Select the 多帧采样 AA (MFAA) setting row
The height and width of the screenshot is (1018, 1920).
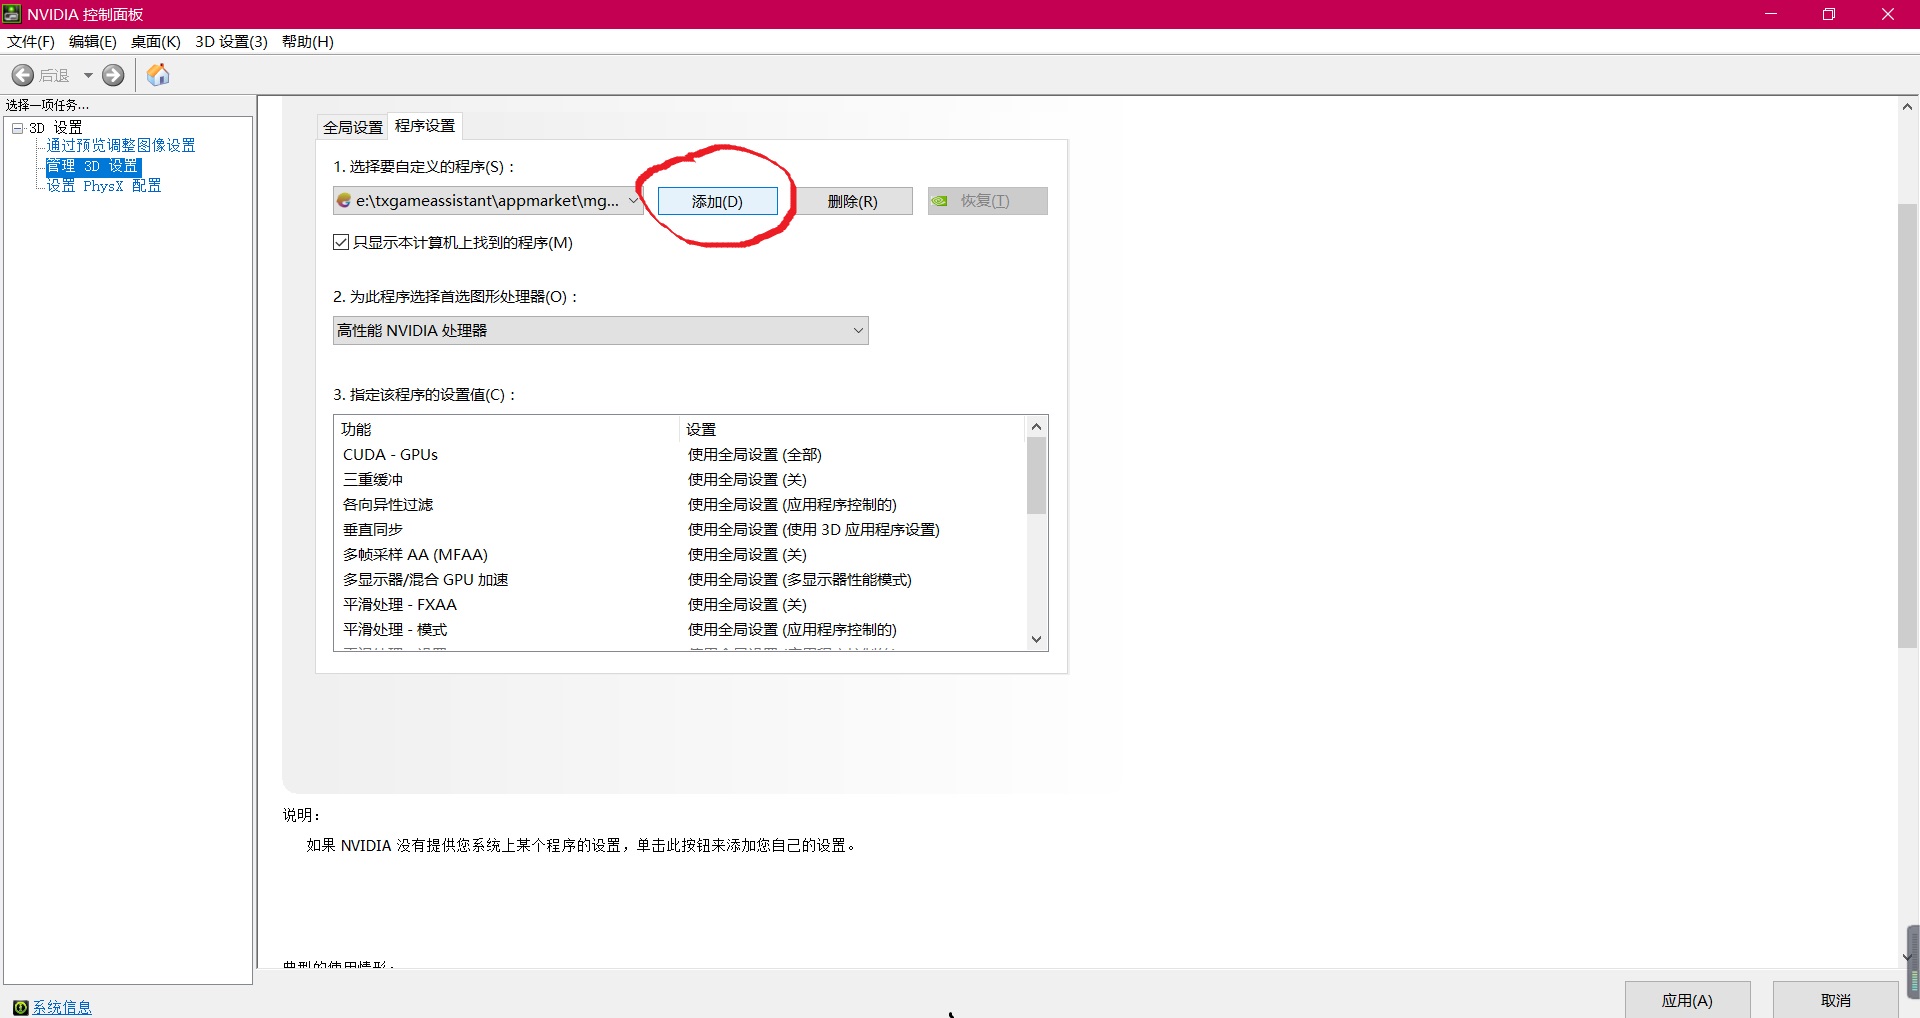coord(680,555)
